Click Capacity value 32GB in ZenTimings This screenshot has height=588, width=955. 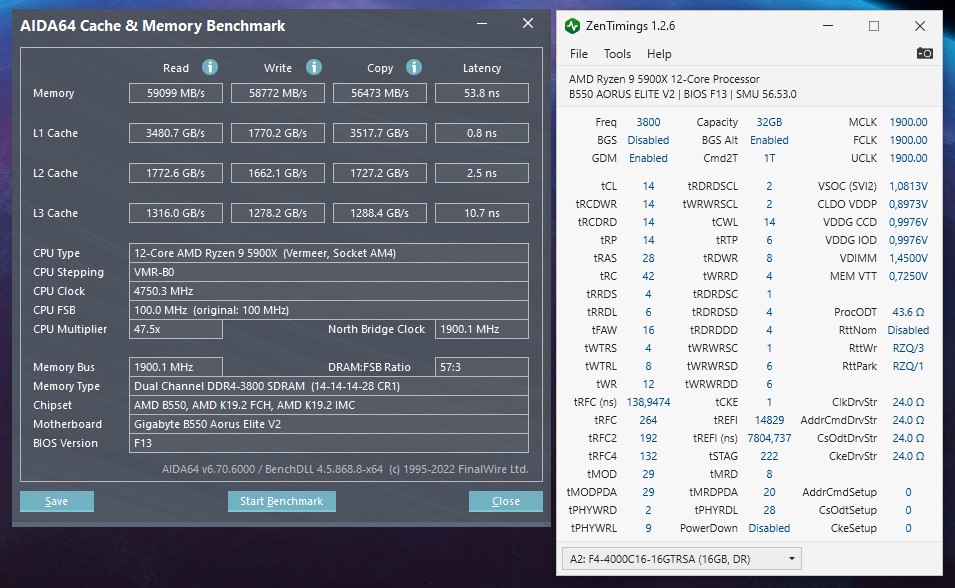(x=769, y=122)
